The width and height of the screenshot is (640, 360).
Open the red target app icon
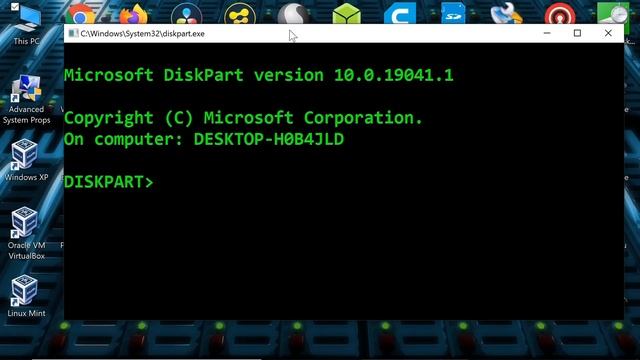point(560,14)
